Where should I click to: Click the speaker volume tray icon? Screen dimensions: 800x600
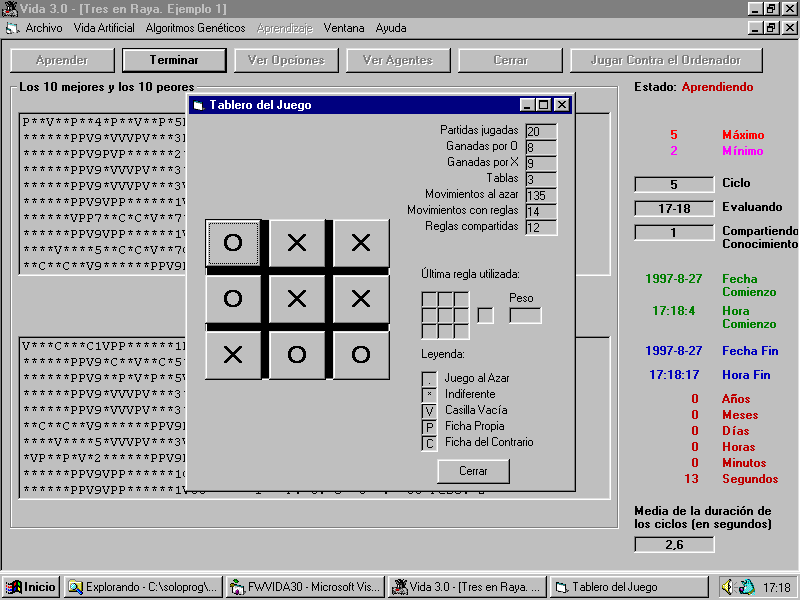point(728,587)
